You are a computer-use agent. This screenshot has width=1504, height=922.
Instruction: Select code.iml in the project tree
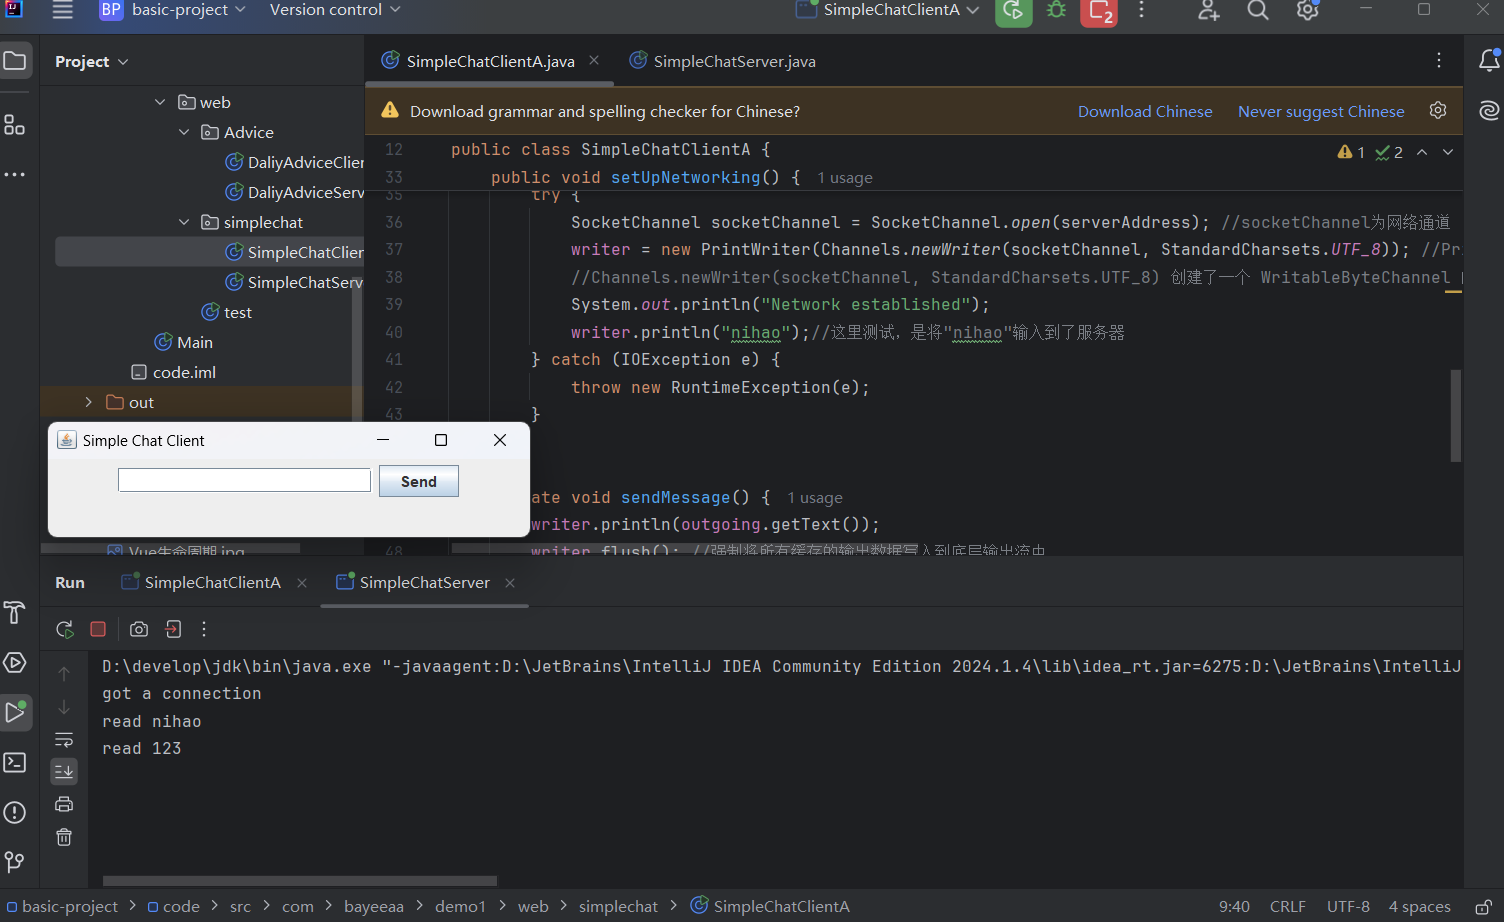click(174, 372)
